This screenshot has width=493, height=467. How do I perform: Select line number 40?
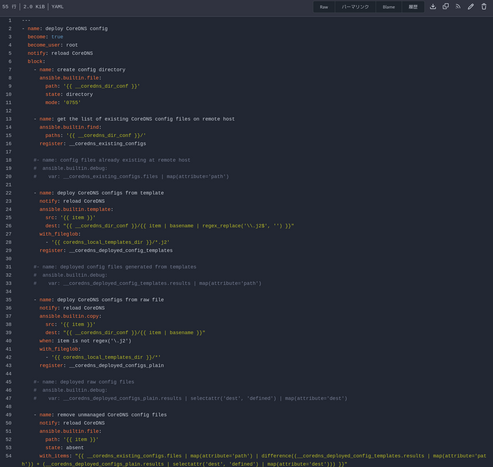coord(8,341)
